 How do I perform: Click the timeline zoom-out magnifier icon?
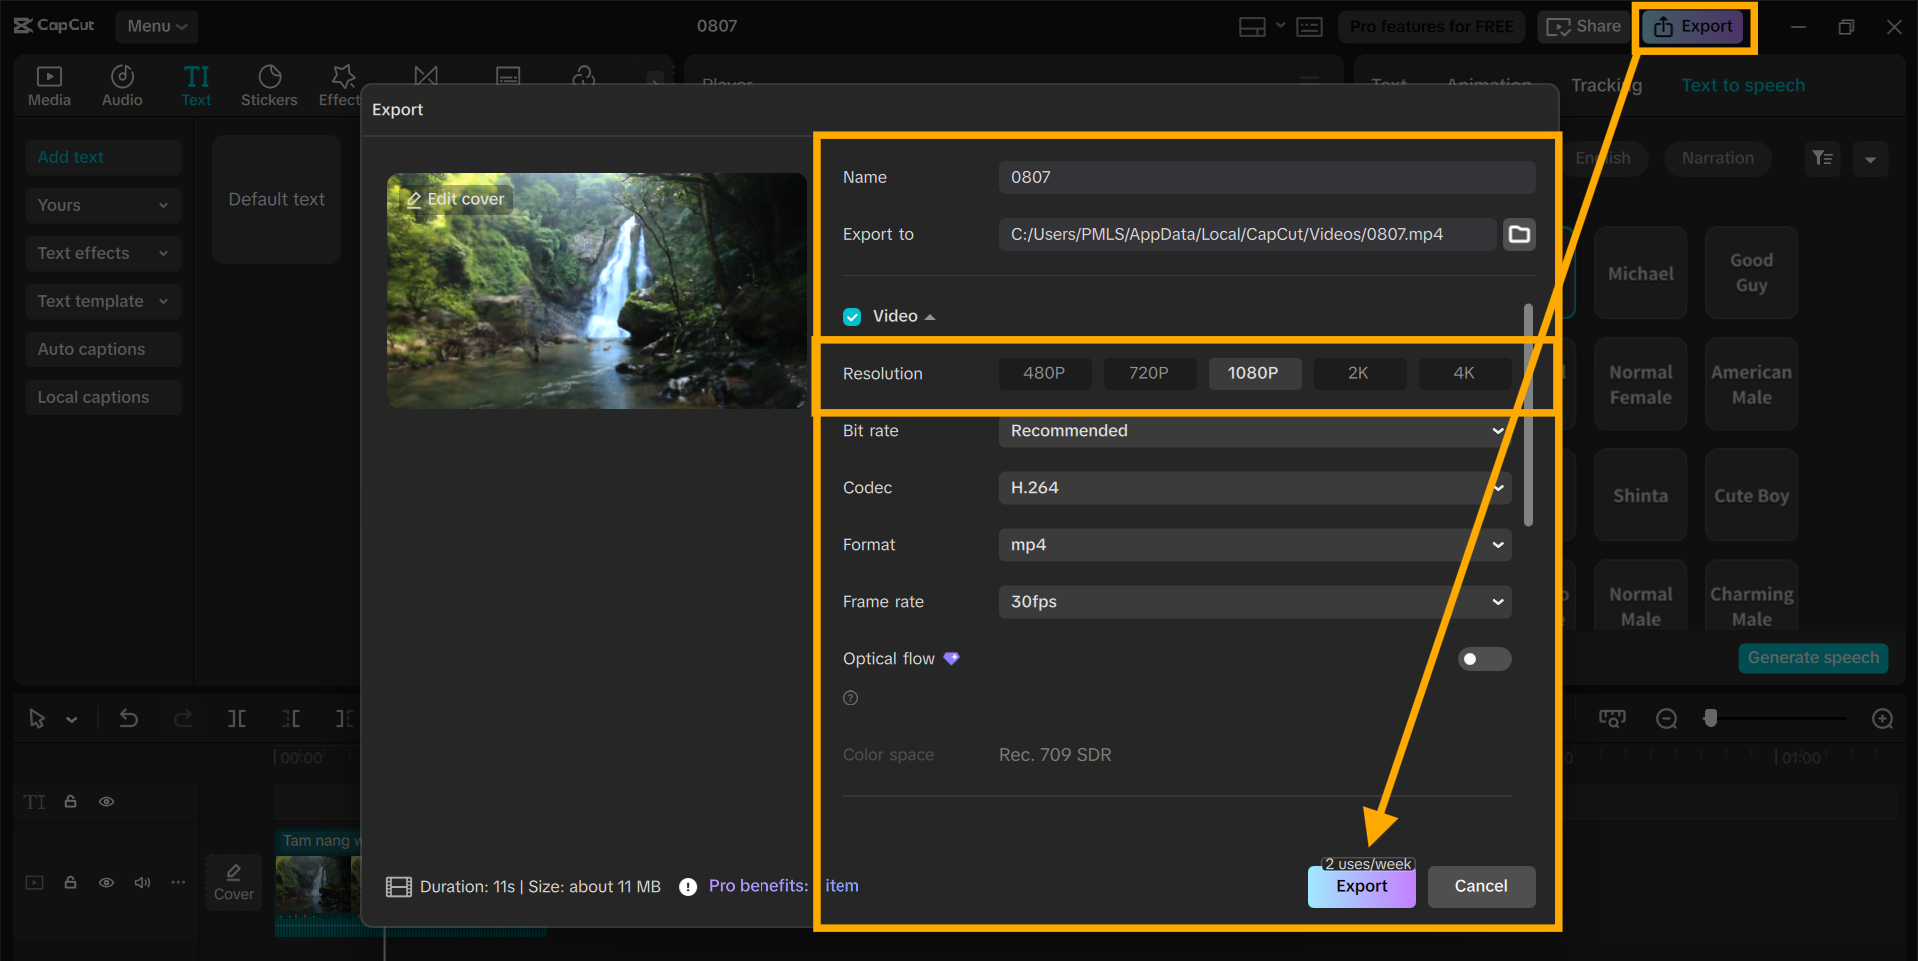click(1666, 719)
